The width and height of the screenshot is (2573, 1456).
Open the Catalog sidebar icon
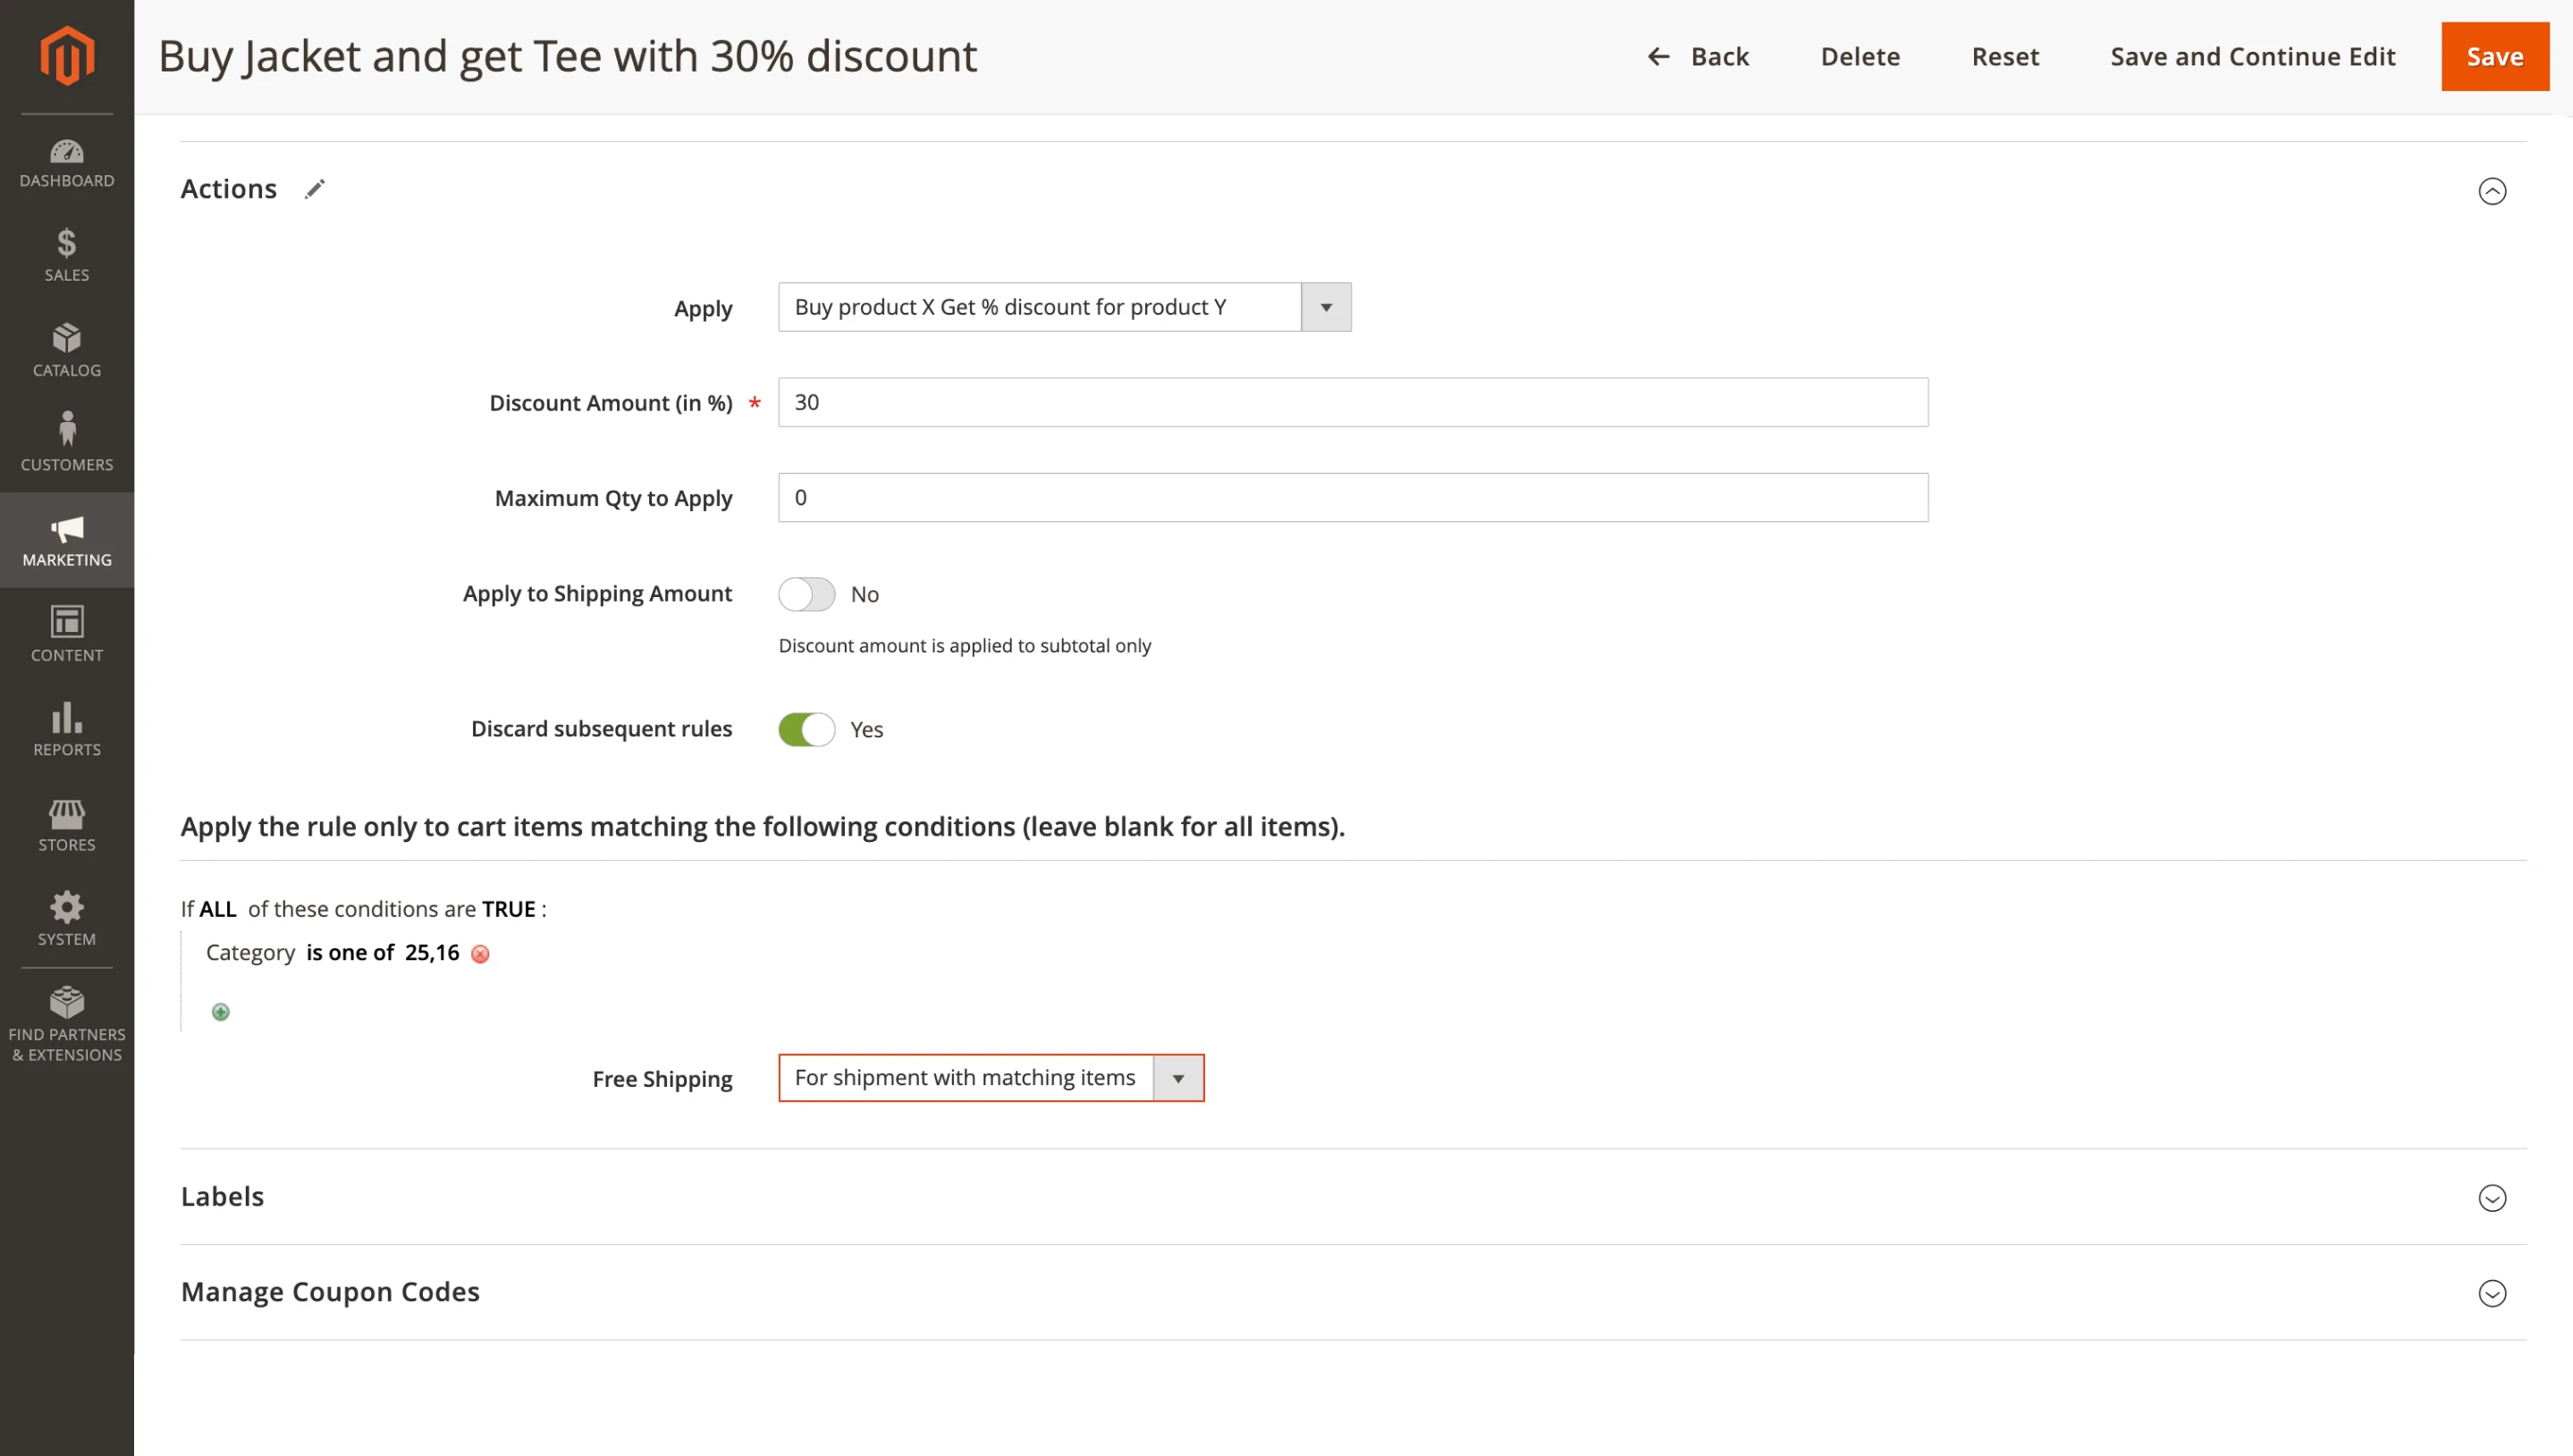(67, 350)
